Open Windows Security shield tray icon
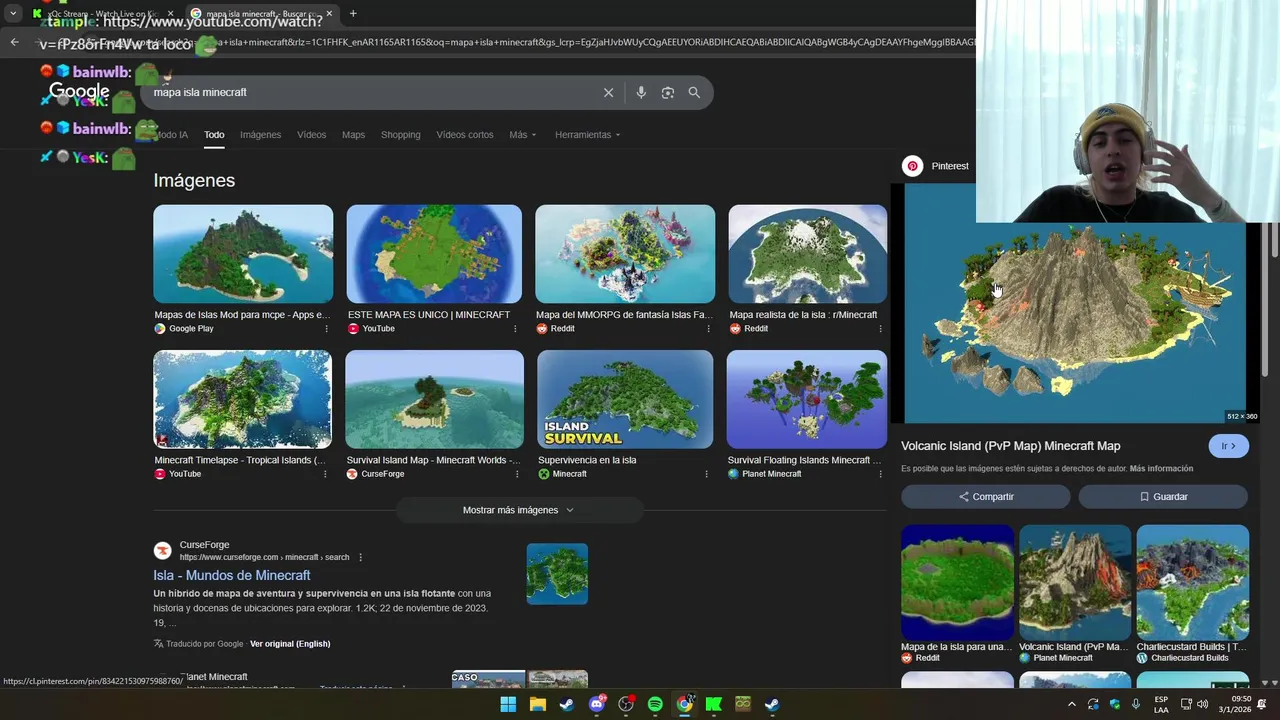Image resolution: width=1280 pixels, height=720 pixels. [x=1115, y=704]
